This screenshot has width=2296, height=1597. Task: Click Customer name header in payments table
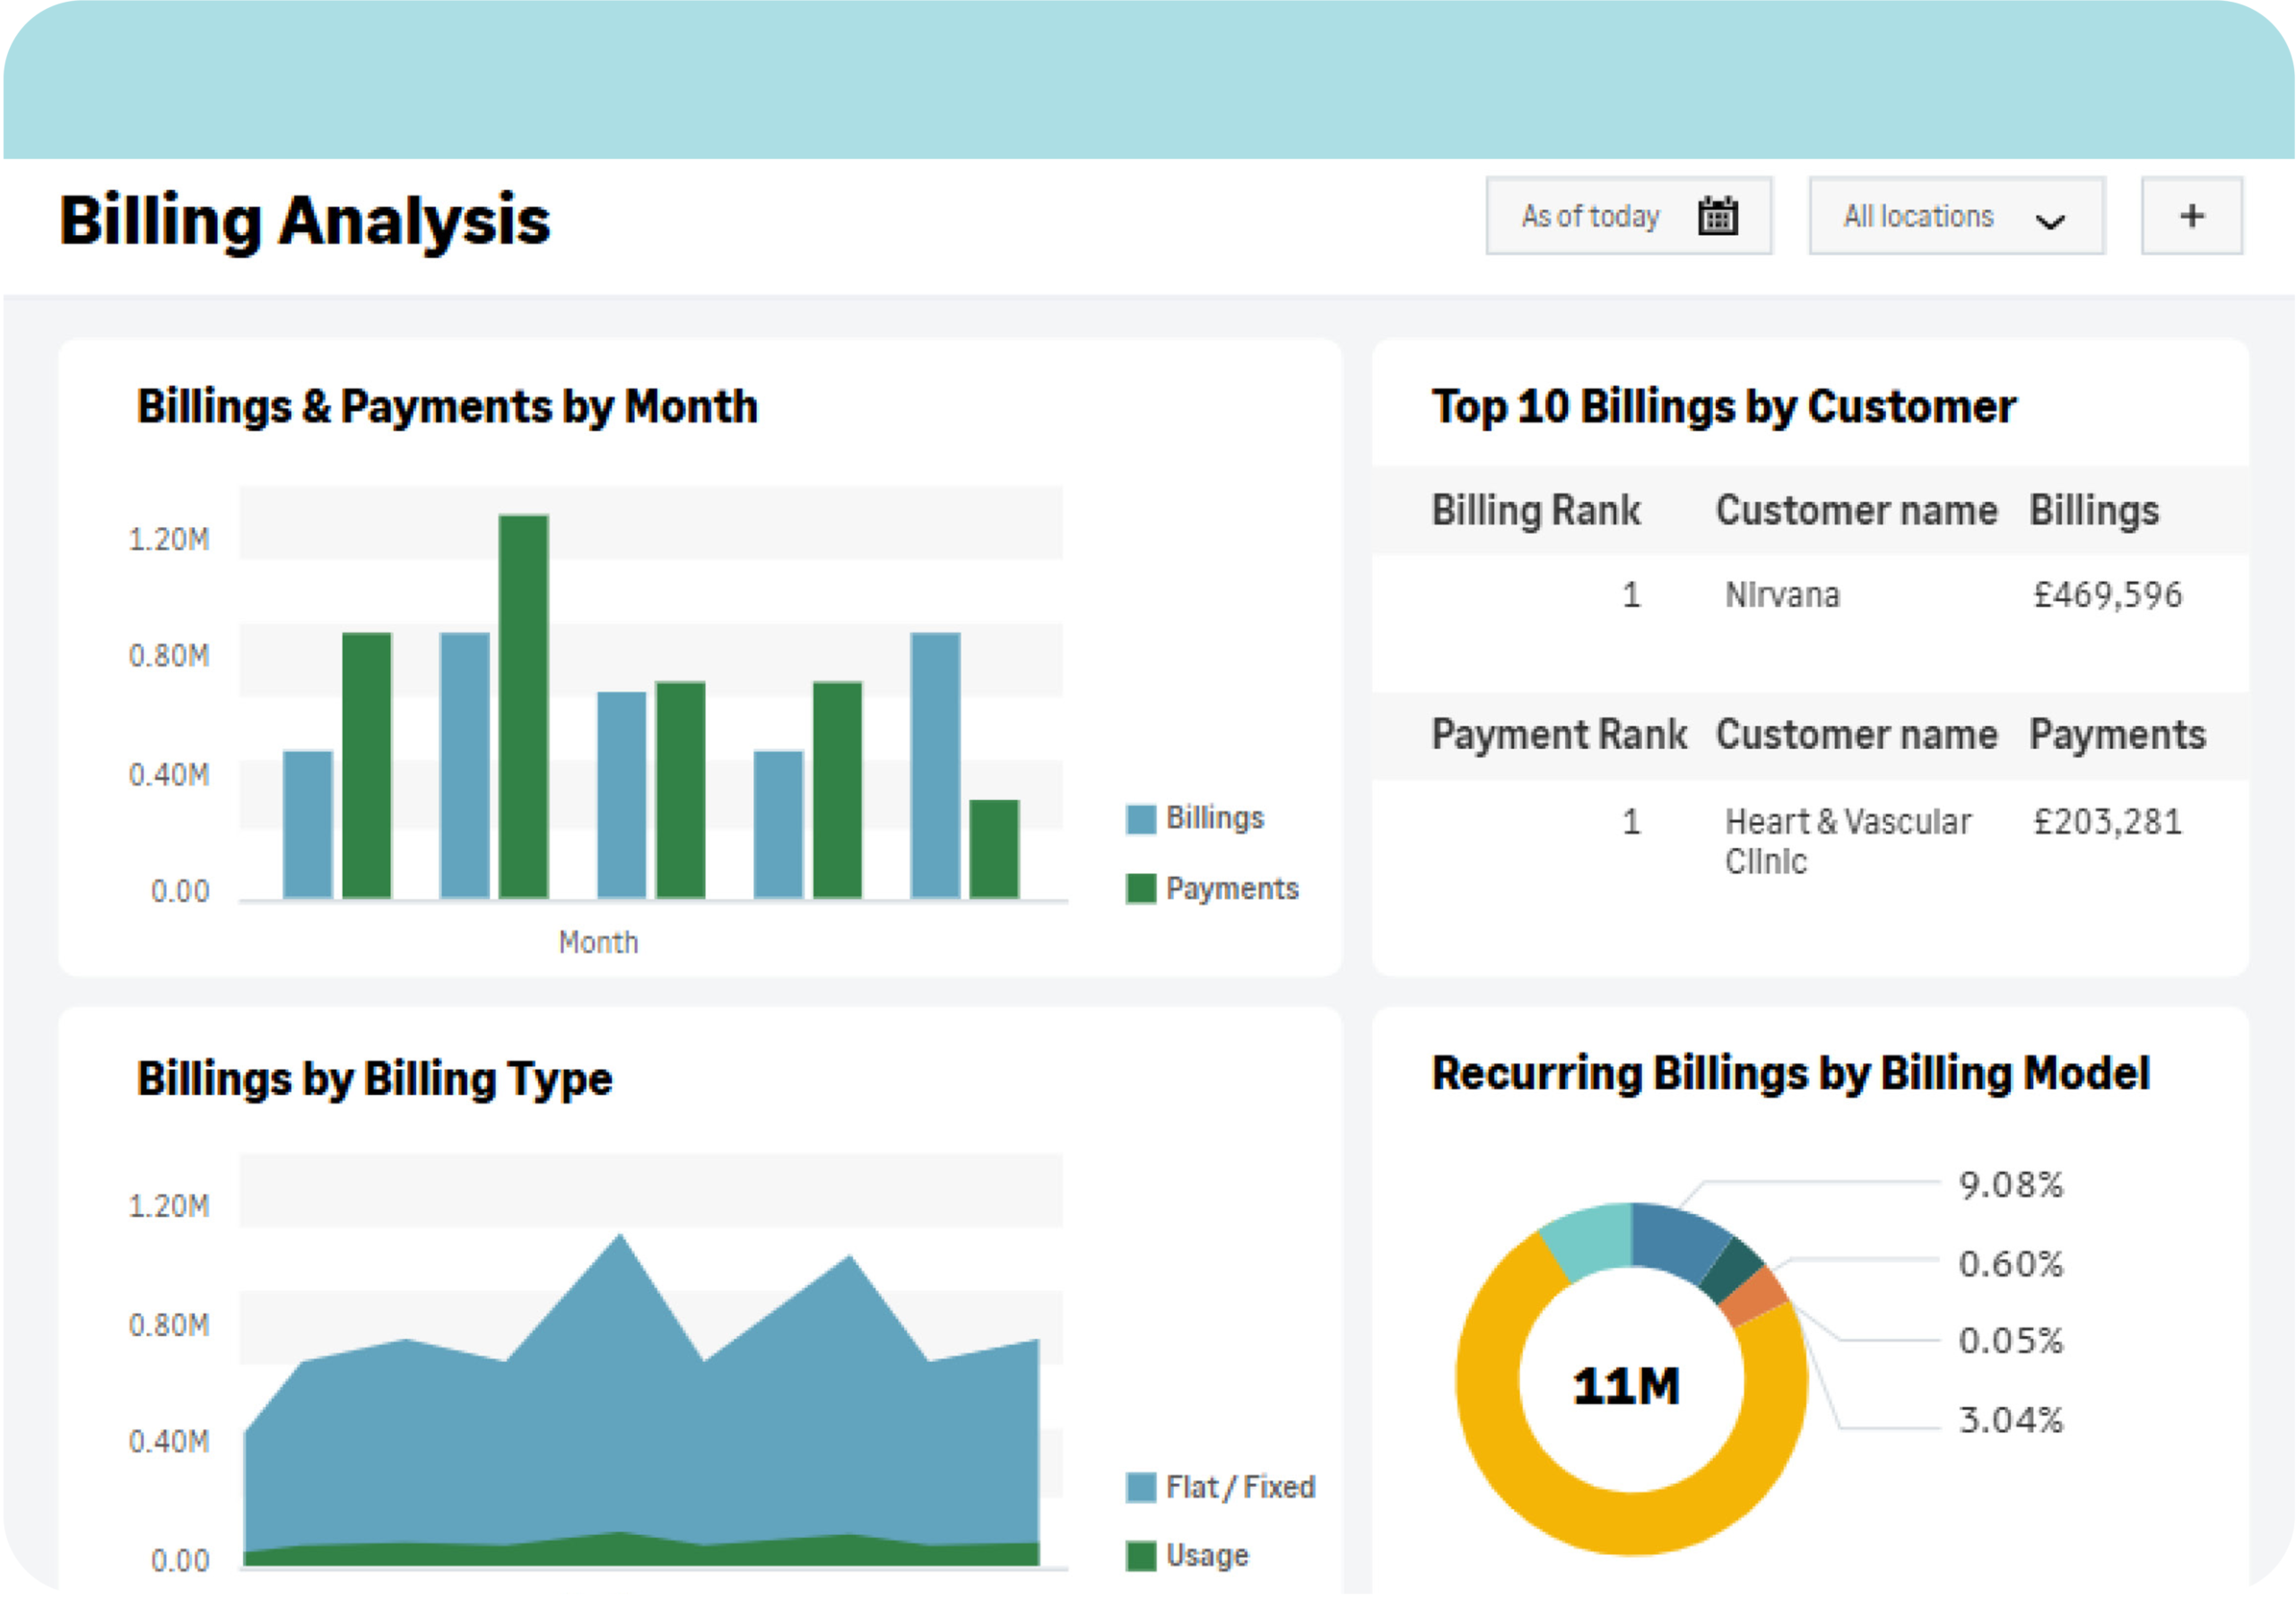pos(1856,735)
